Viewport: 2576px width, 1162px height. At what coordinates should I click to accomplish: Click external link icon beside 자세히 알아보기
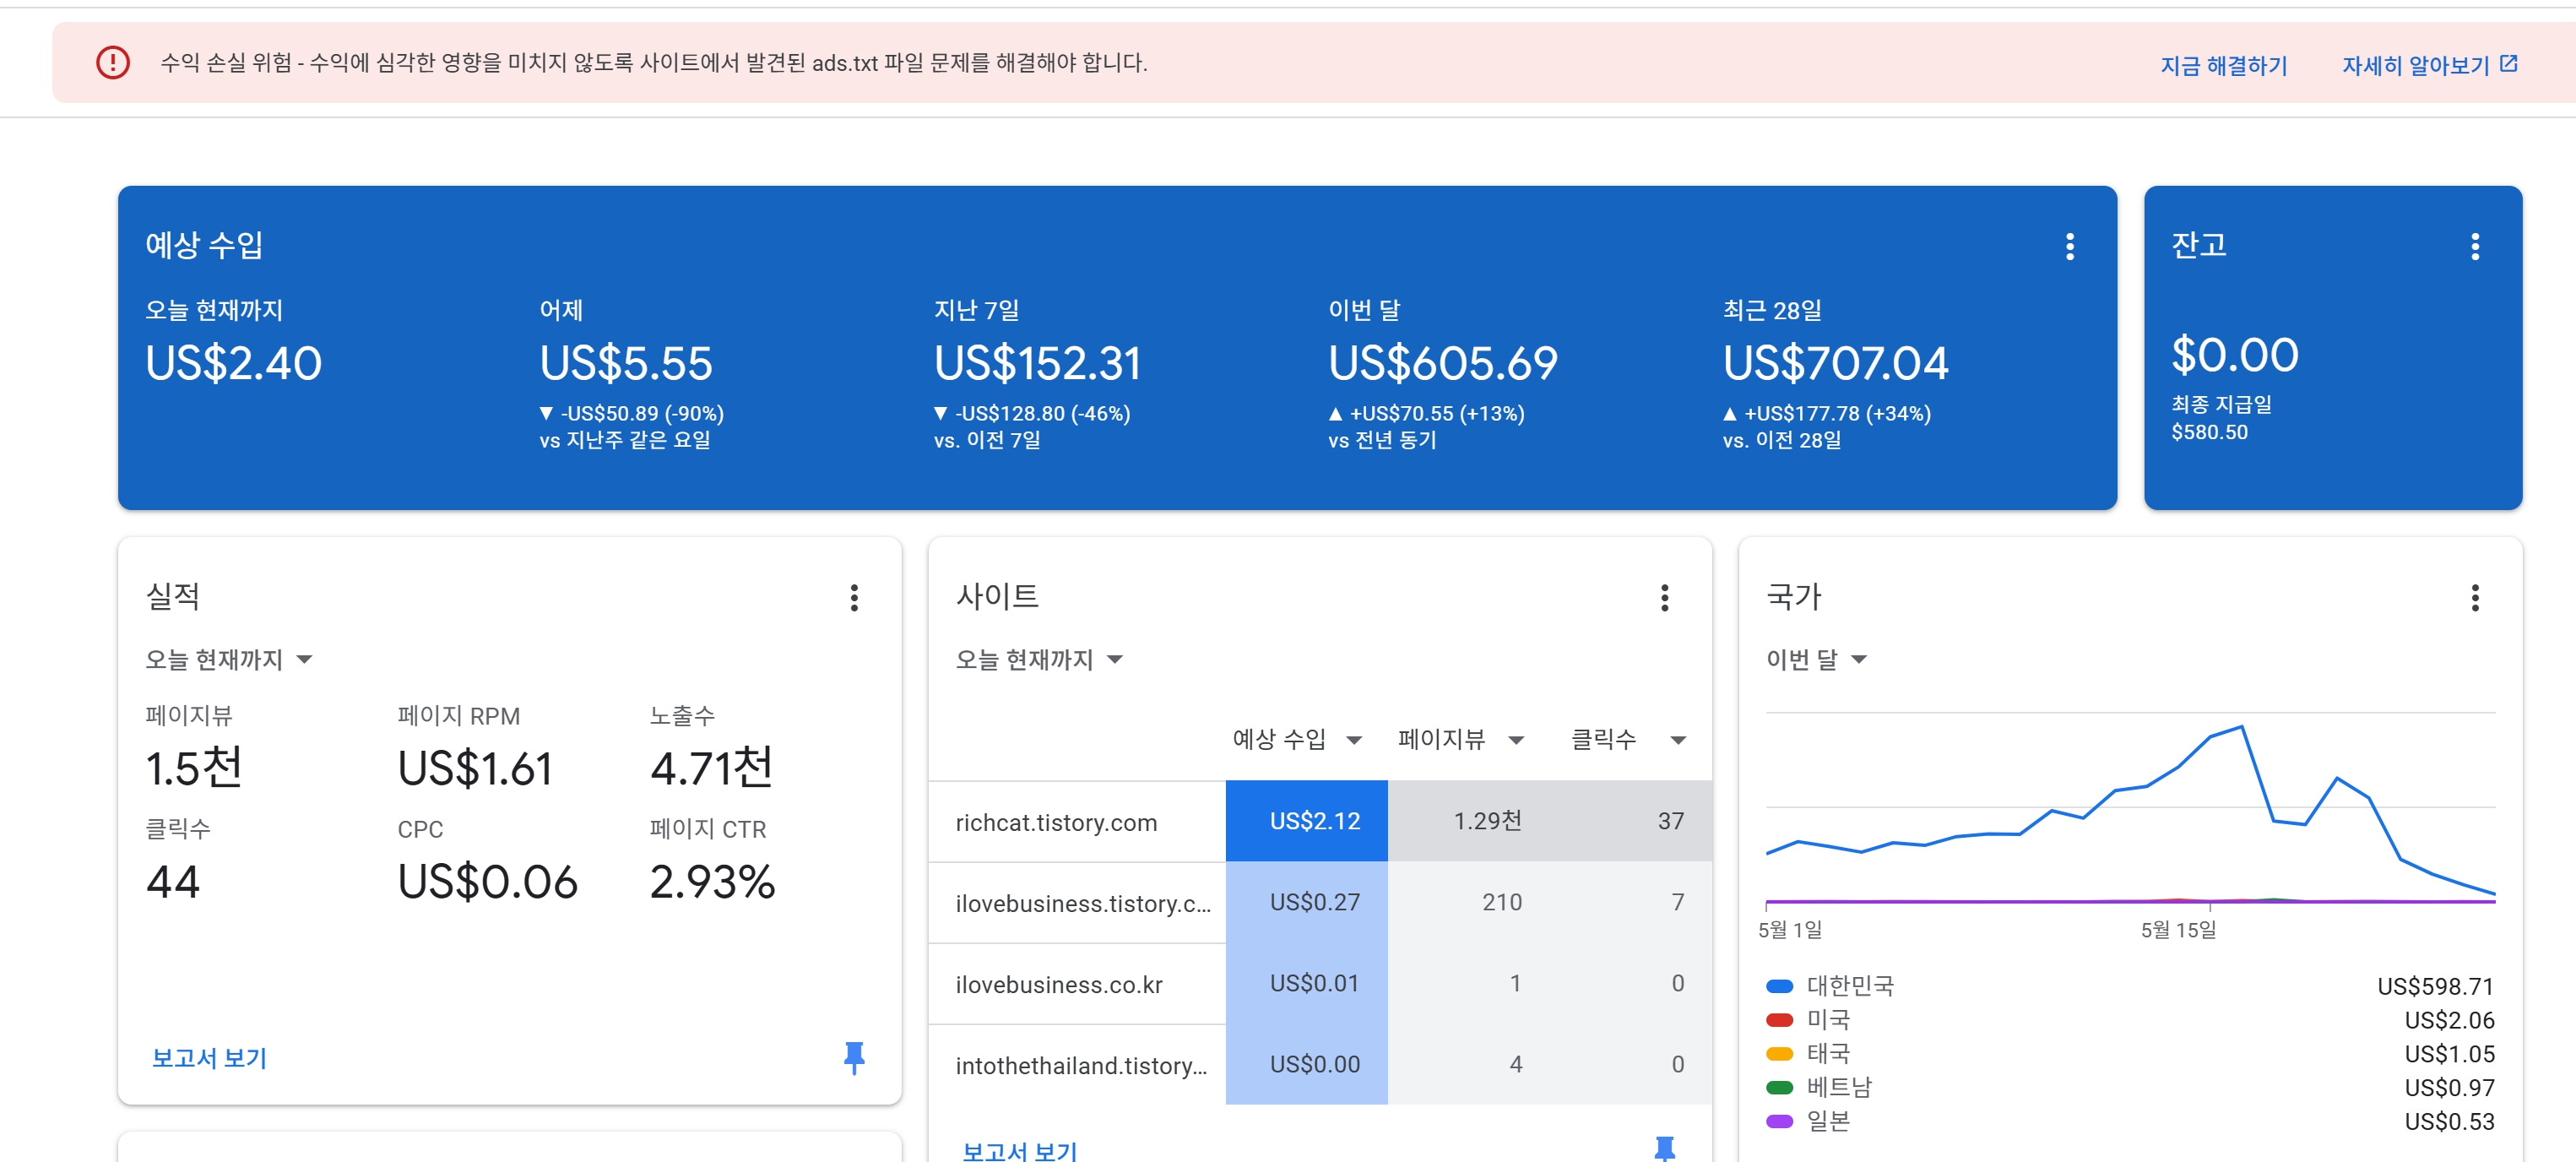tap(2508, 64)
